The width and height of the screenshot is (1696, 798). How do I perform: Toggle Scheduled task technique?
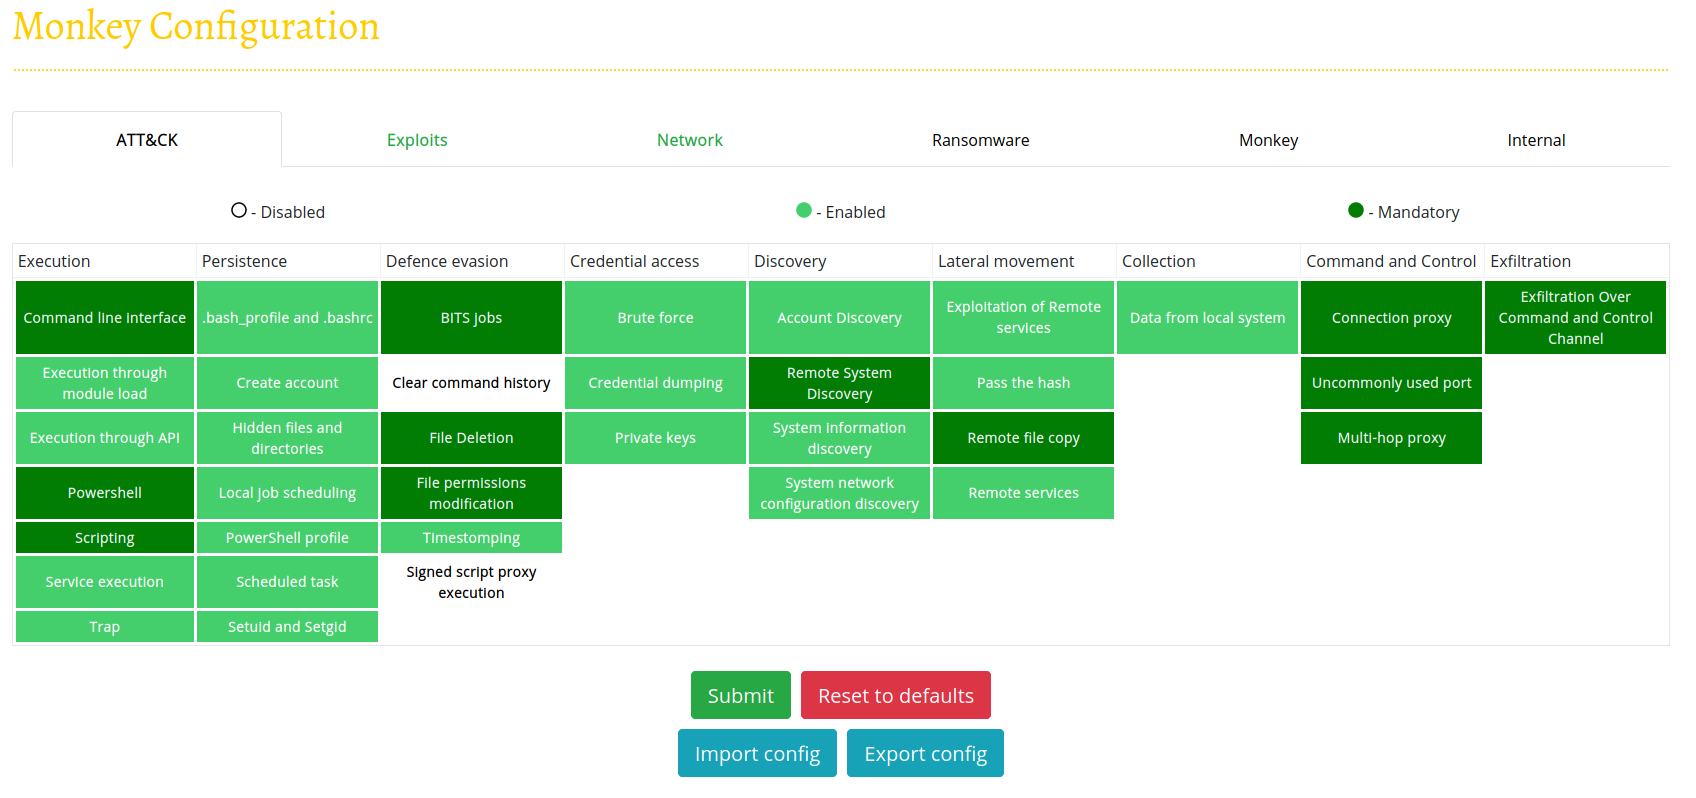[x=287, y=582]
